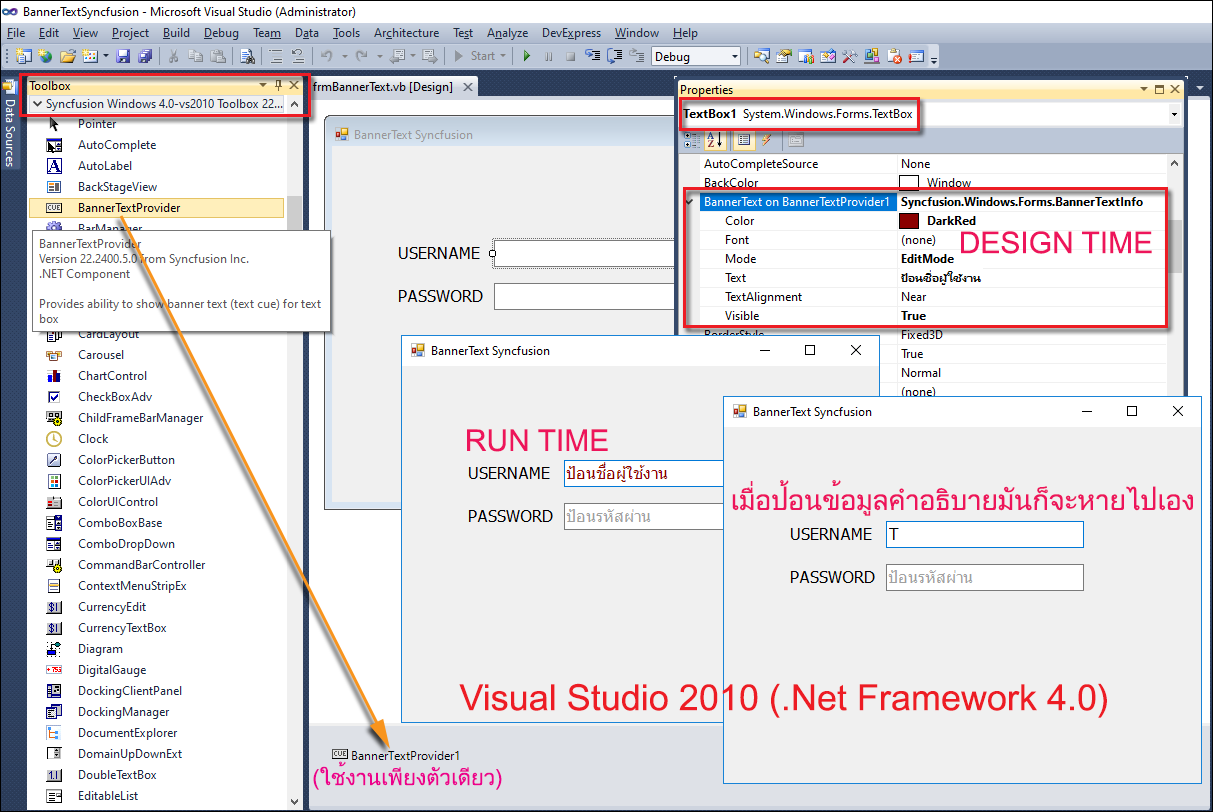Click the Cut scissors icon

(x=173, y=56)
